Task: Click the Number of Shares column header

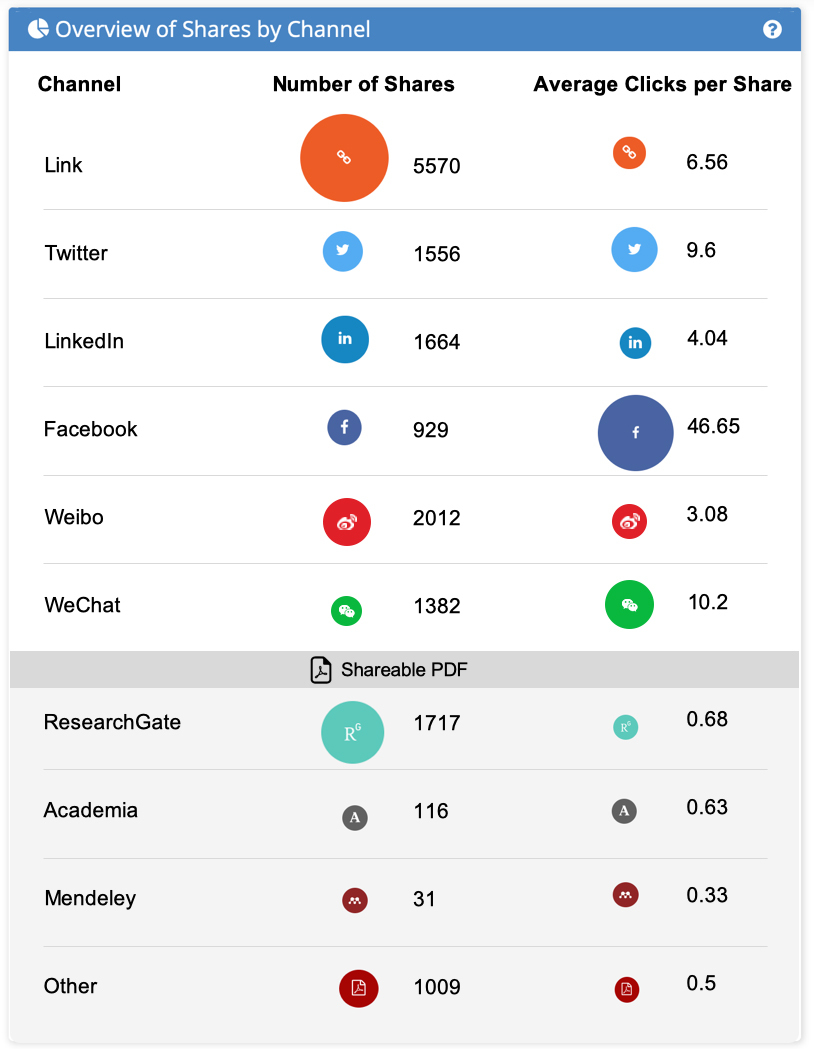Action: 363,85
